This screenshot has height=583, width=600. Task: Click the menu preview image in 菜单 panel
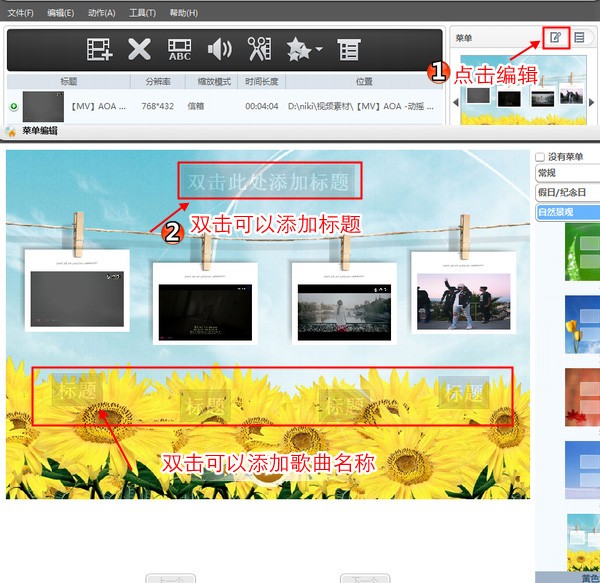(x=523, y=90)
